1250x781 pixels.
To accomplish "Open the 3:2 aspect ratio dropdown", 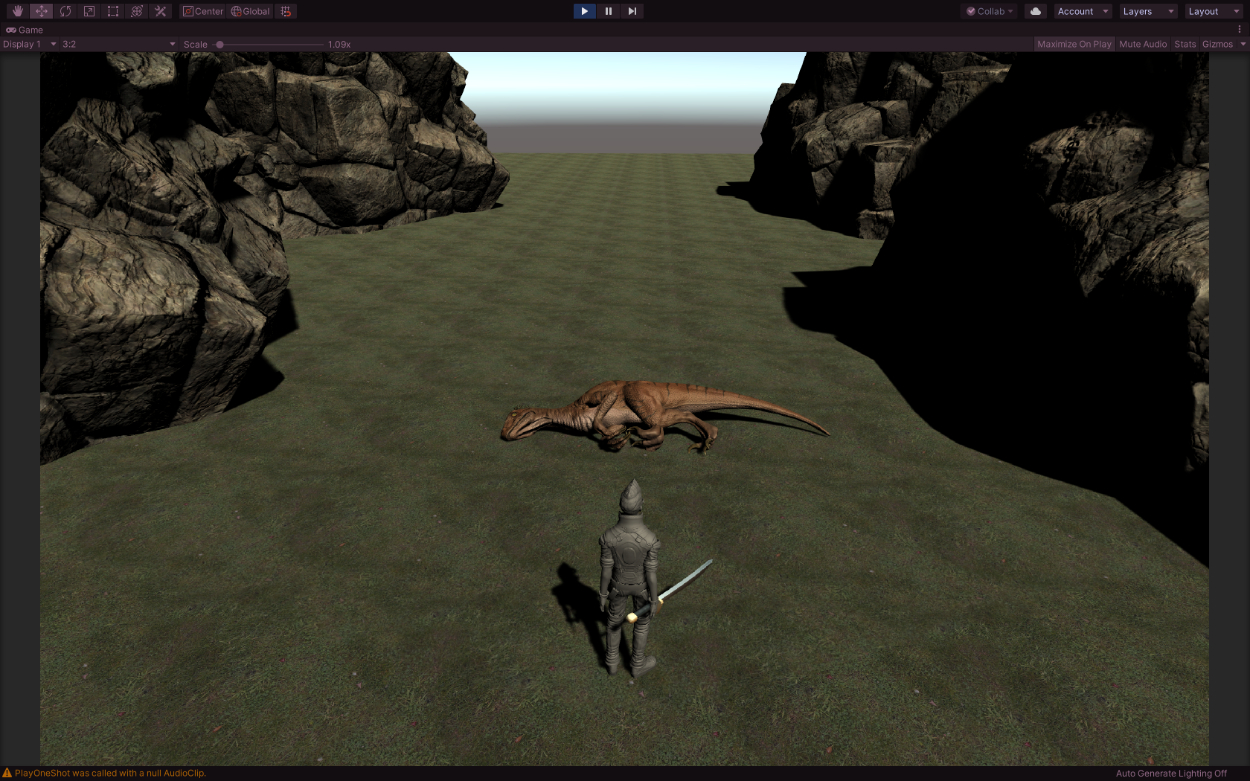I will 118,44.
